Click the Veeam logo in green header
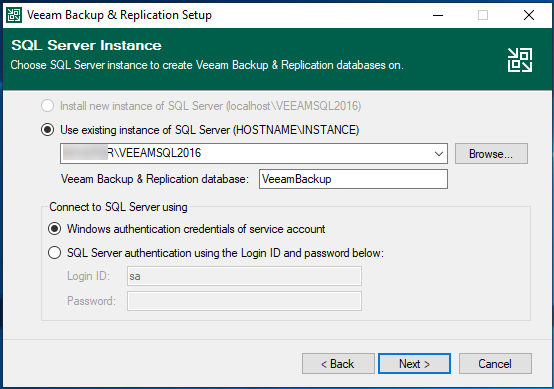The width and height of the screenshot is (554, 389). (x=520, y=60)
